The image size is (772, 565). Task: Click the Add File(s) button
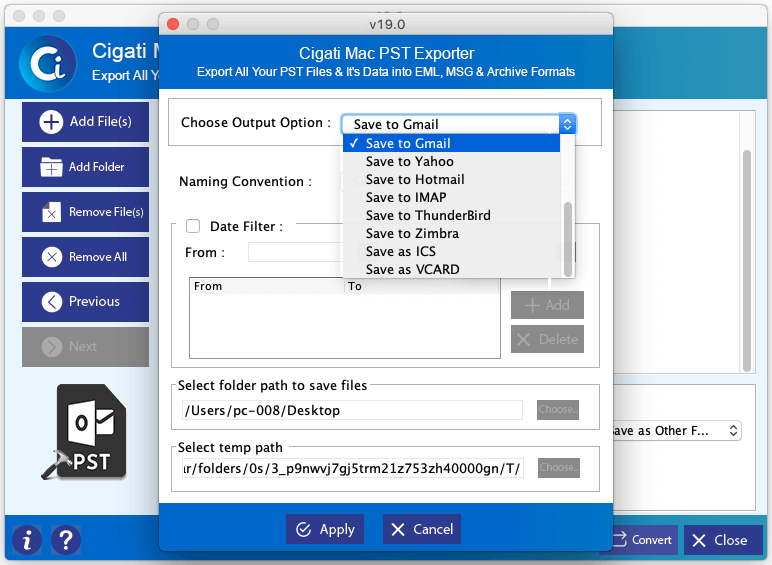(85, 122)
